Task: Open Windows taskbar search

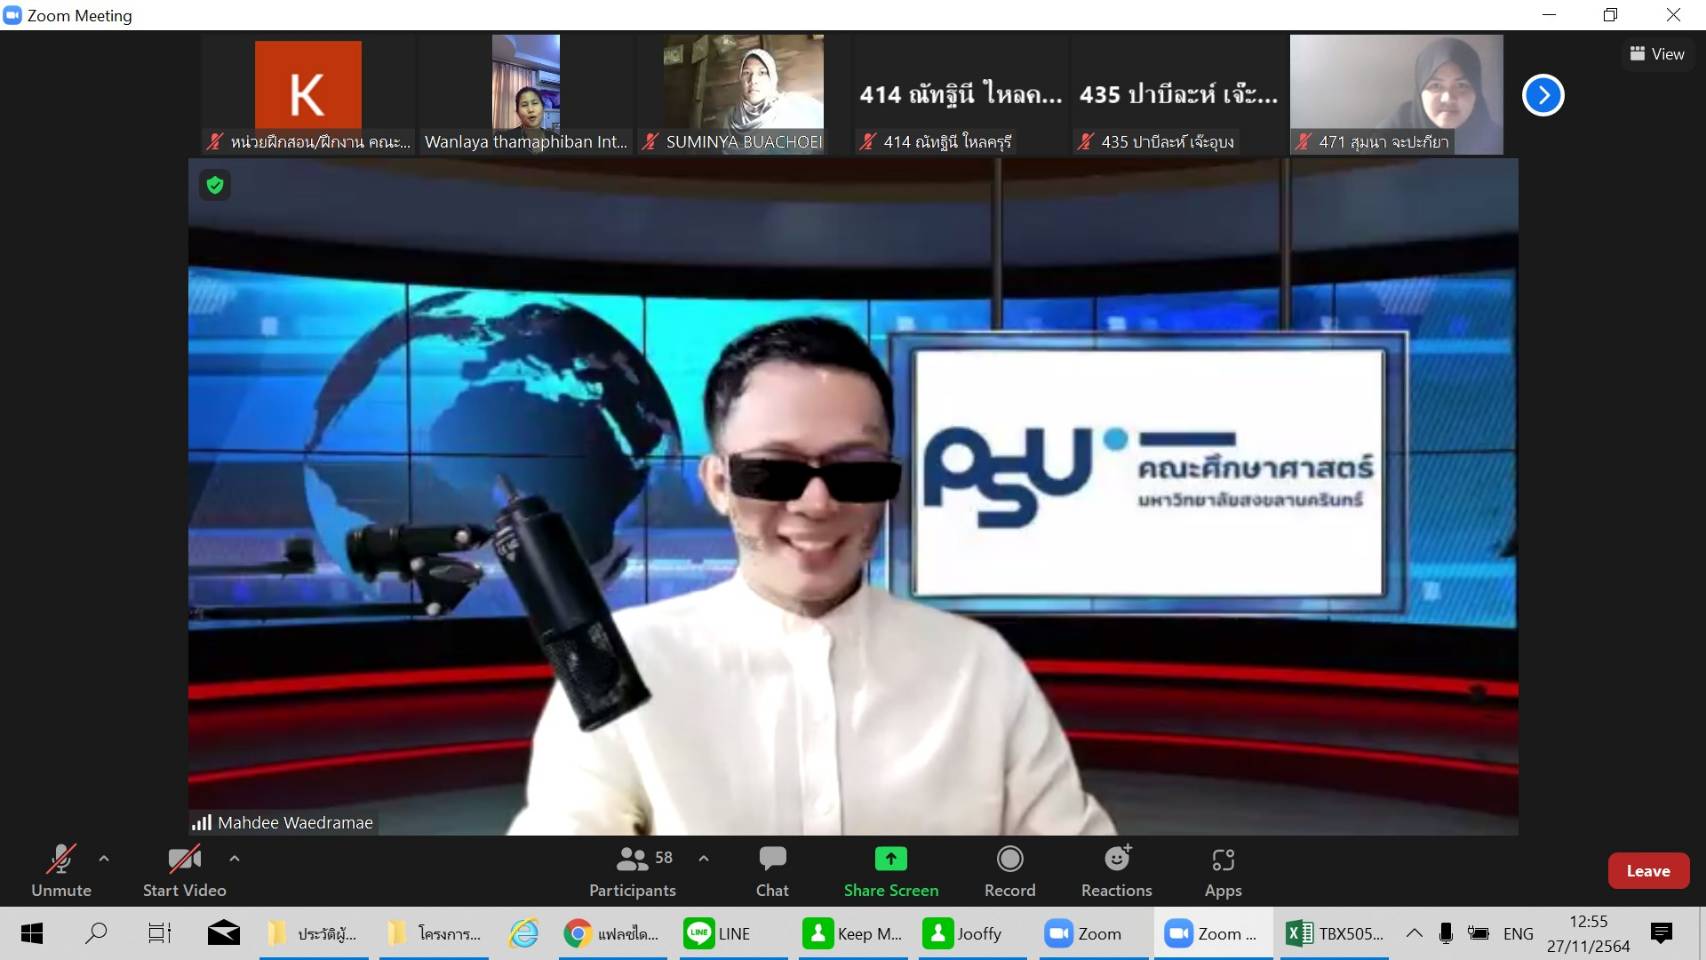Action: coord(96,934)
